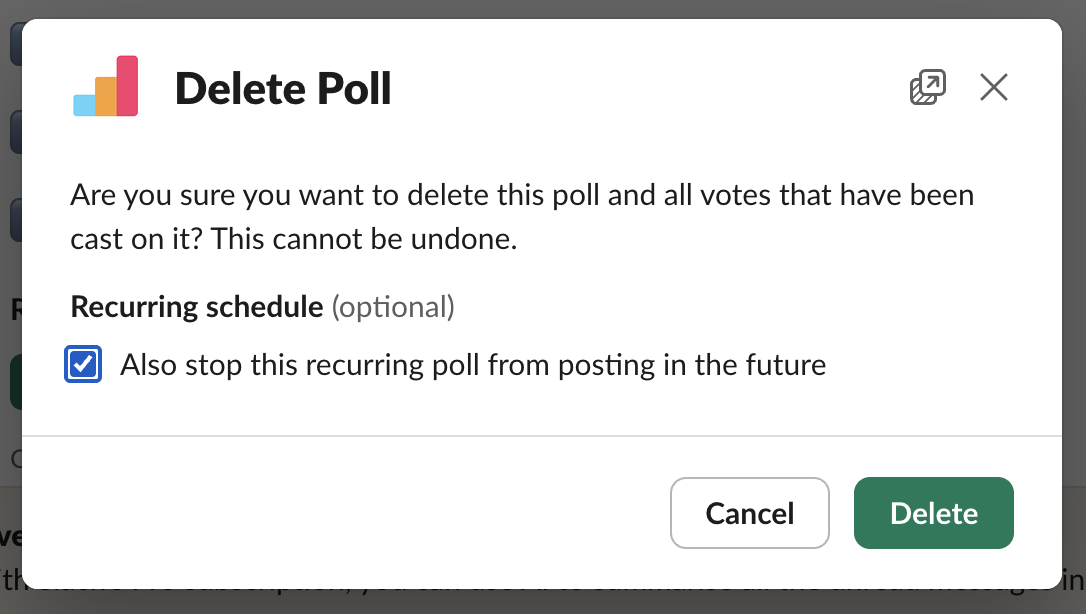The width and height of the screenshot is (1086, 614).
Task: Click the 'Delete Poll' dialog title
Action: (283, 89)
